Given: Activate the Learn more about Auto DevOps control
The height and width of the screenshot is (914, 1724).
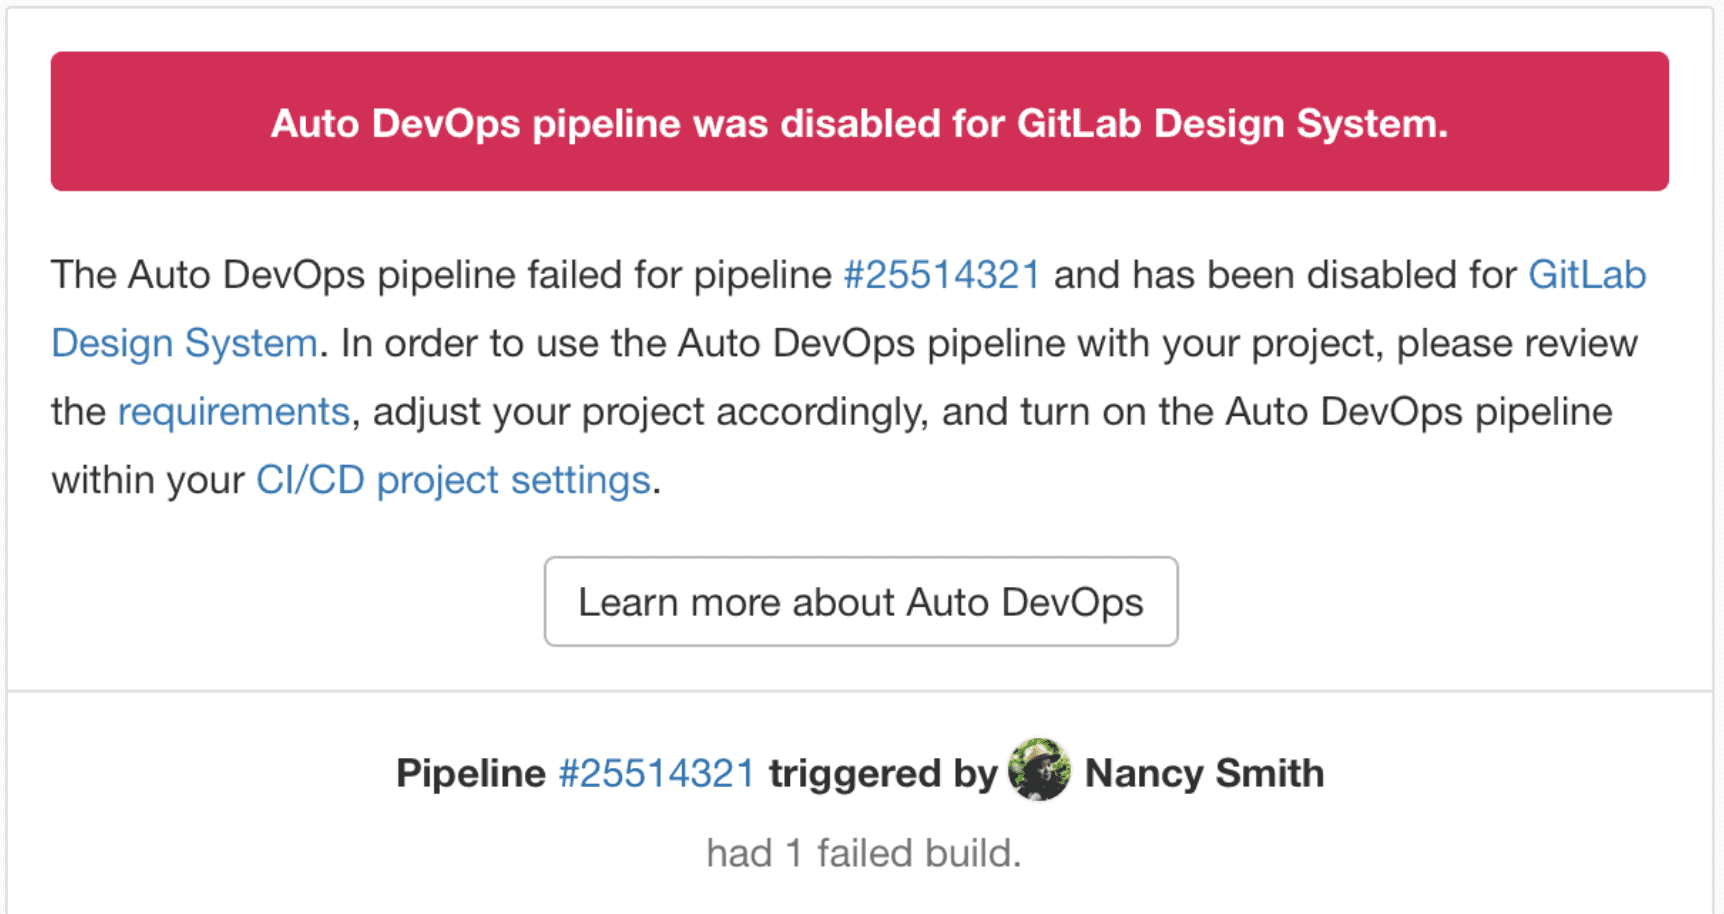Looking at the screenshot, I should pos(861,601).
